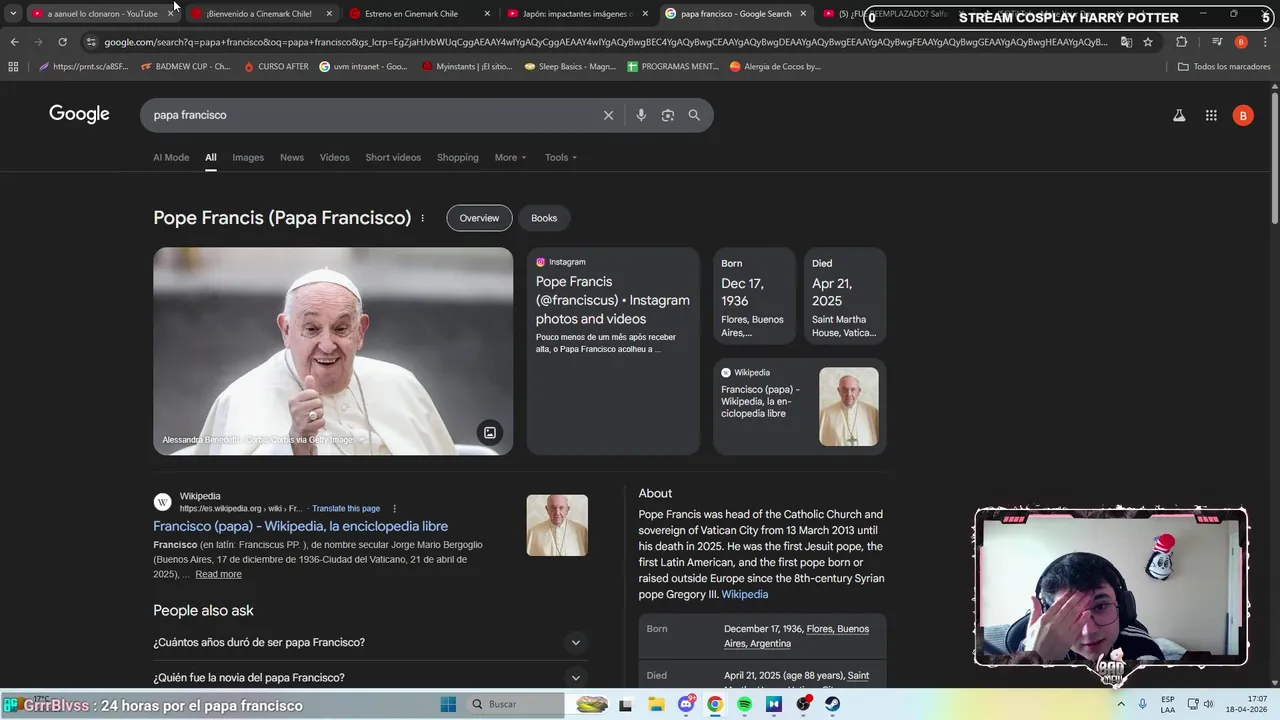
Task: Bookmark this page with the star icon
Action: [x=1148, y=42]
